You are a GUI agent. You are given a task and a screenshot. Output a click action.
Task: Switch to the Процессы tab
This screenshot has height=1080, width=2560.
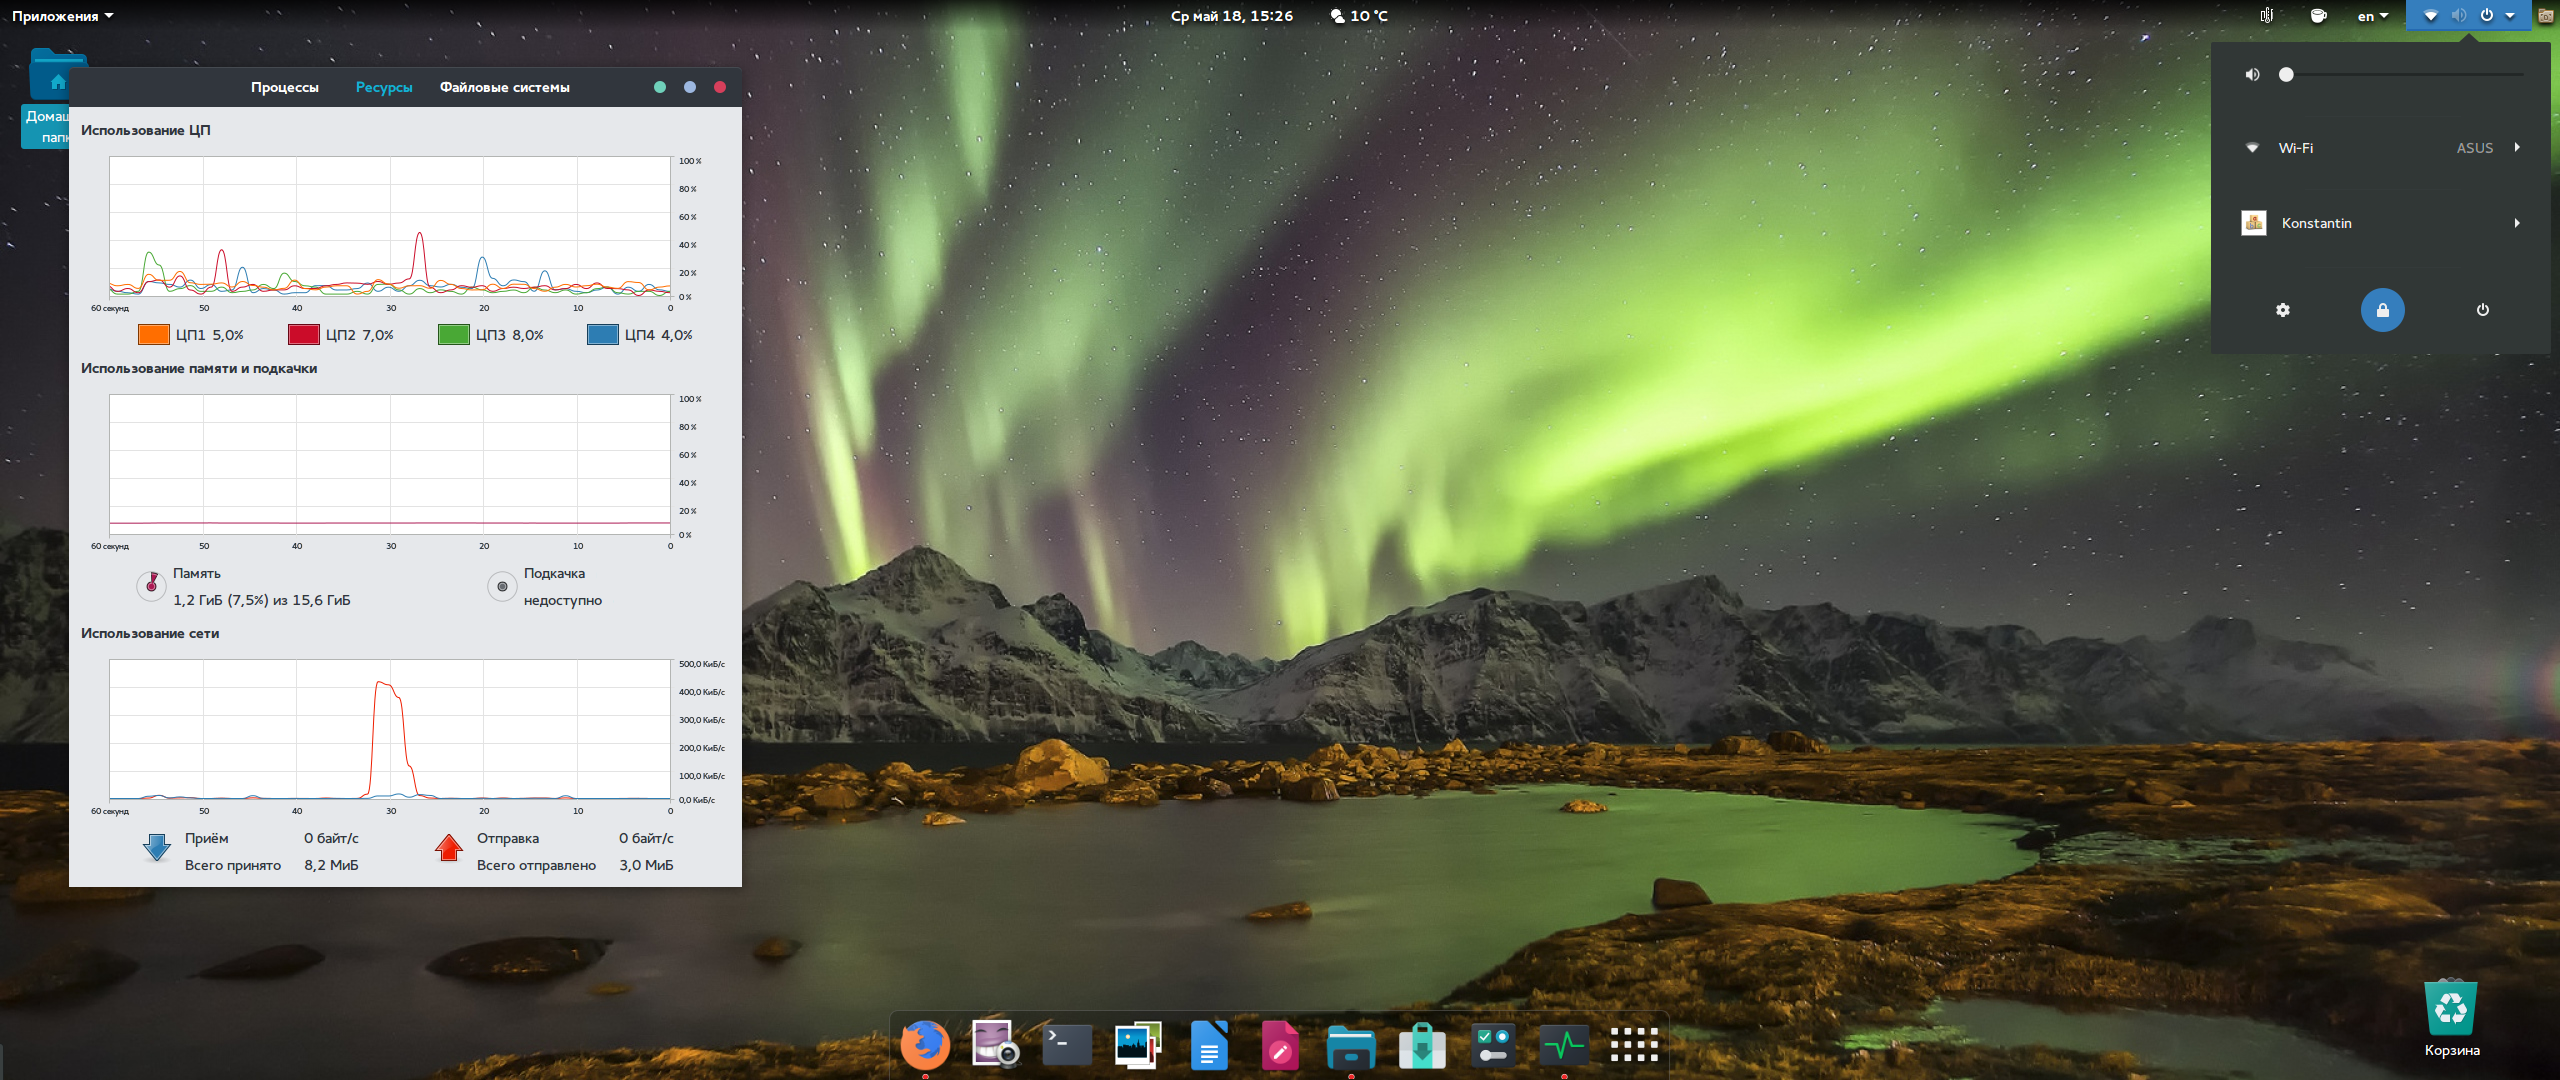[285, 87]
